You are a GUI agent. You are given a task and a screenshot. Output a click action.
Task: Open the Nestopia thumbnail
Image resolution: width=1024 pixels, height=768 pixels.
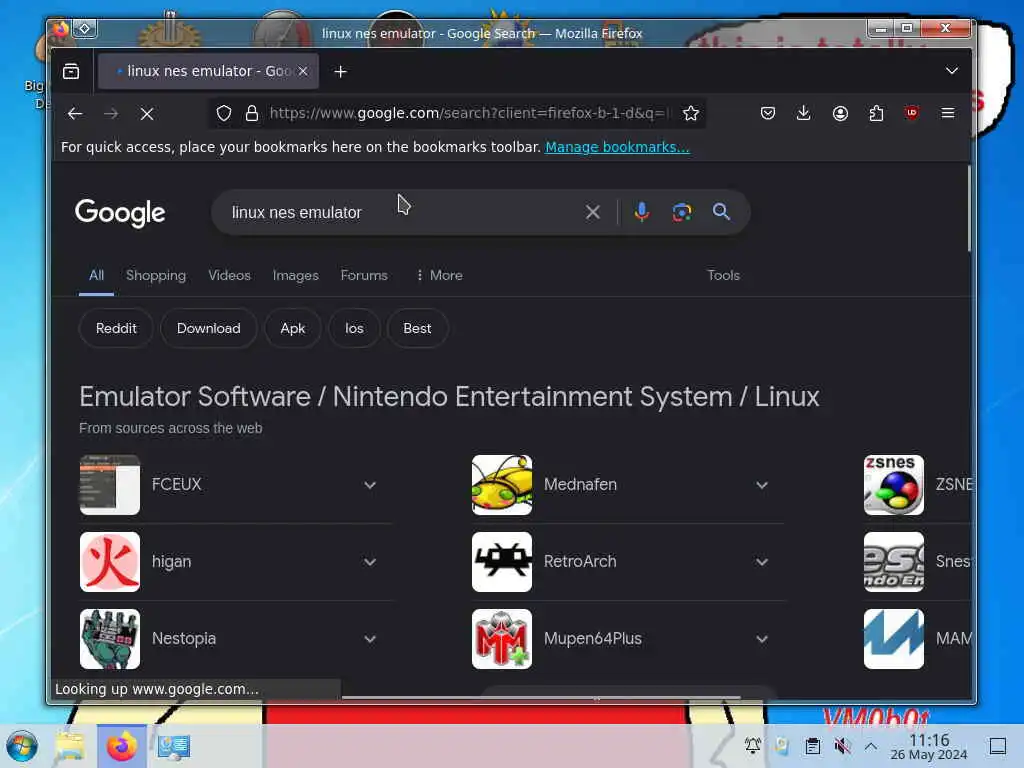(x=110, y=639)
